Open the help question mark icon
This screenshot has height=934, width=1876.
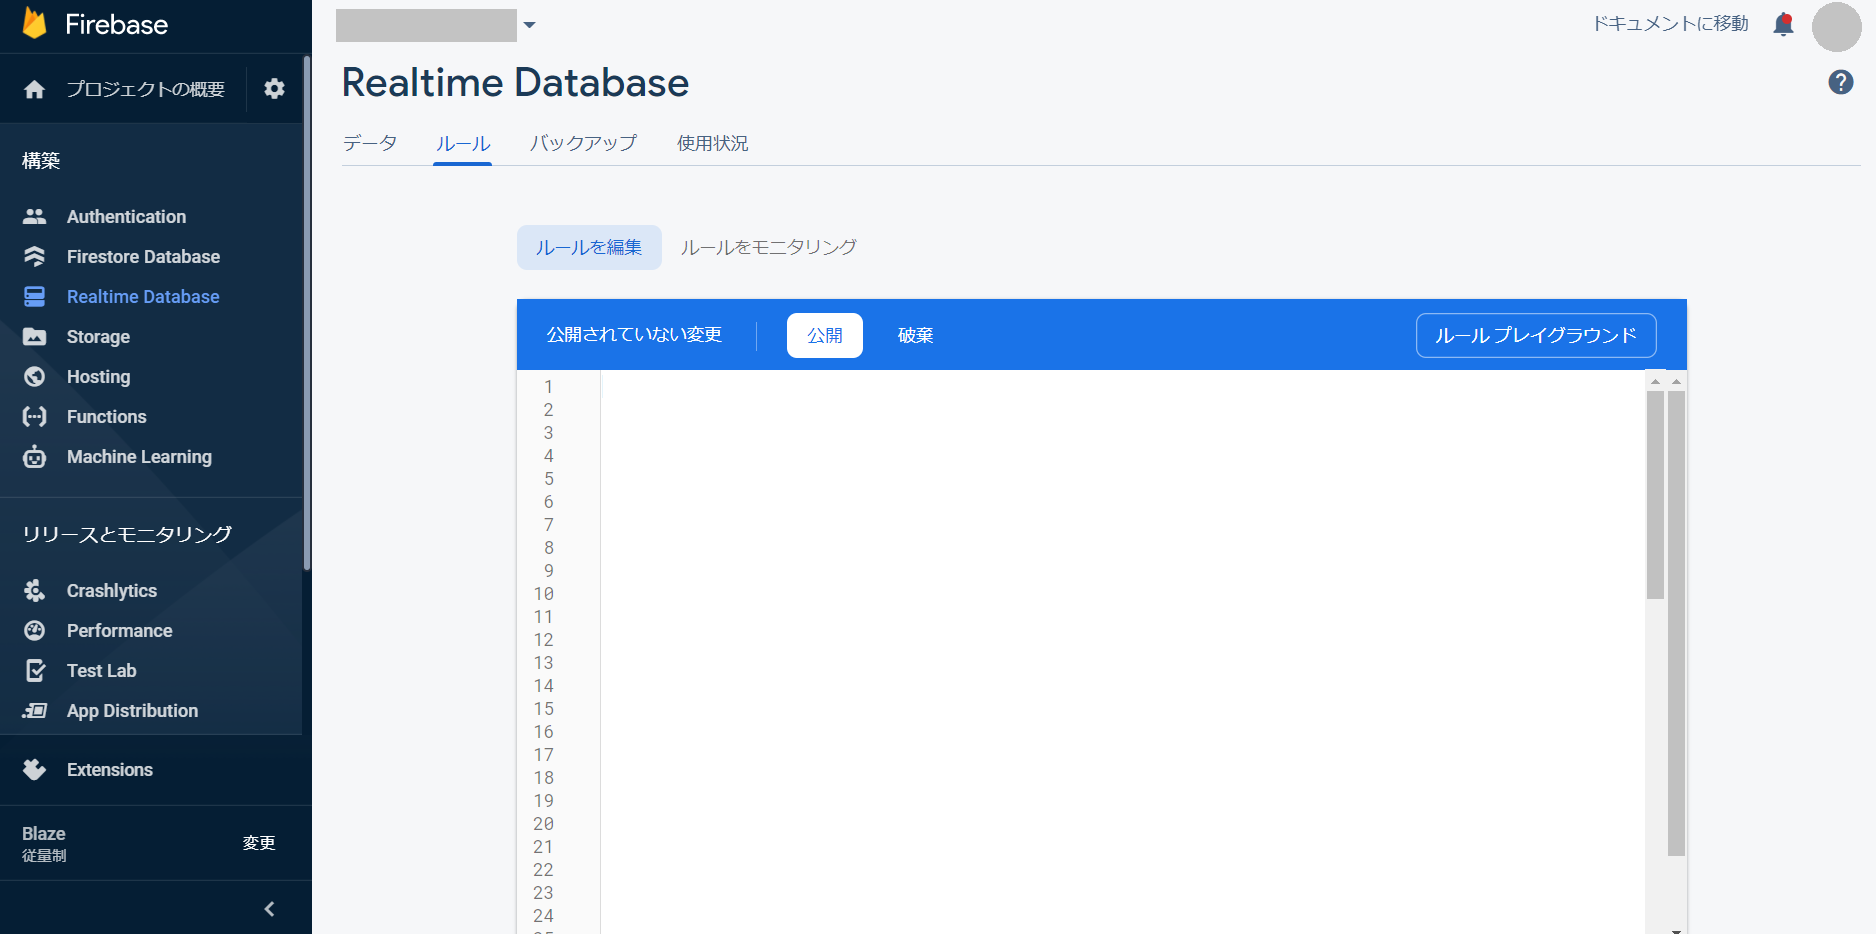1841,82
